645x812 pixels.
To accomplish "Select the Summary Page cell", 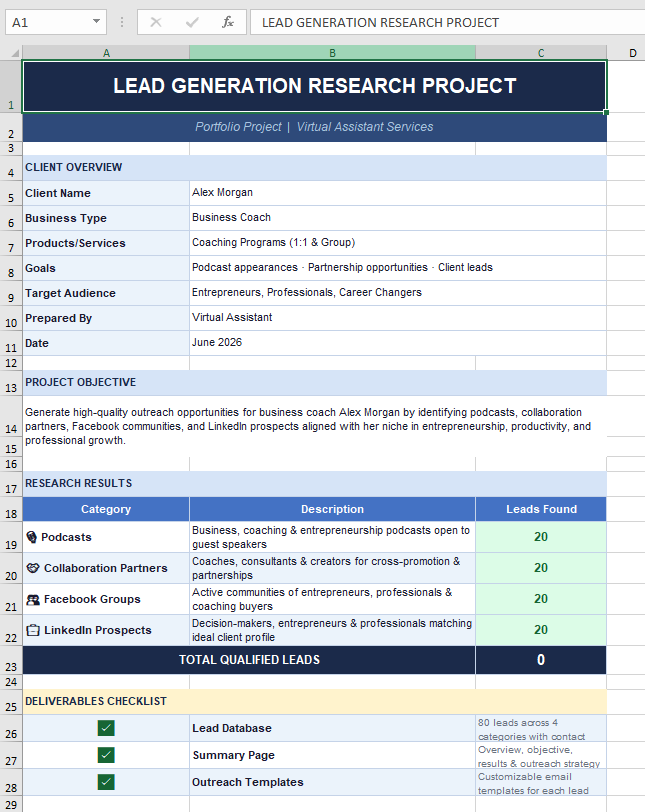I will [332, 755].
